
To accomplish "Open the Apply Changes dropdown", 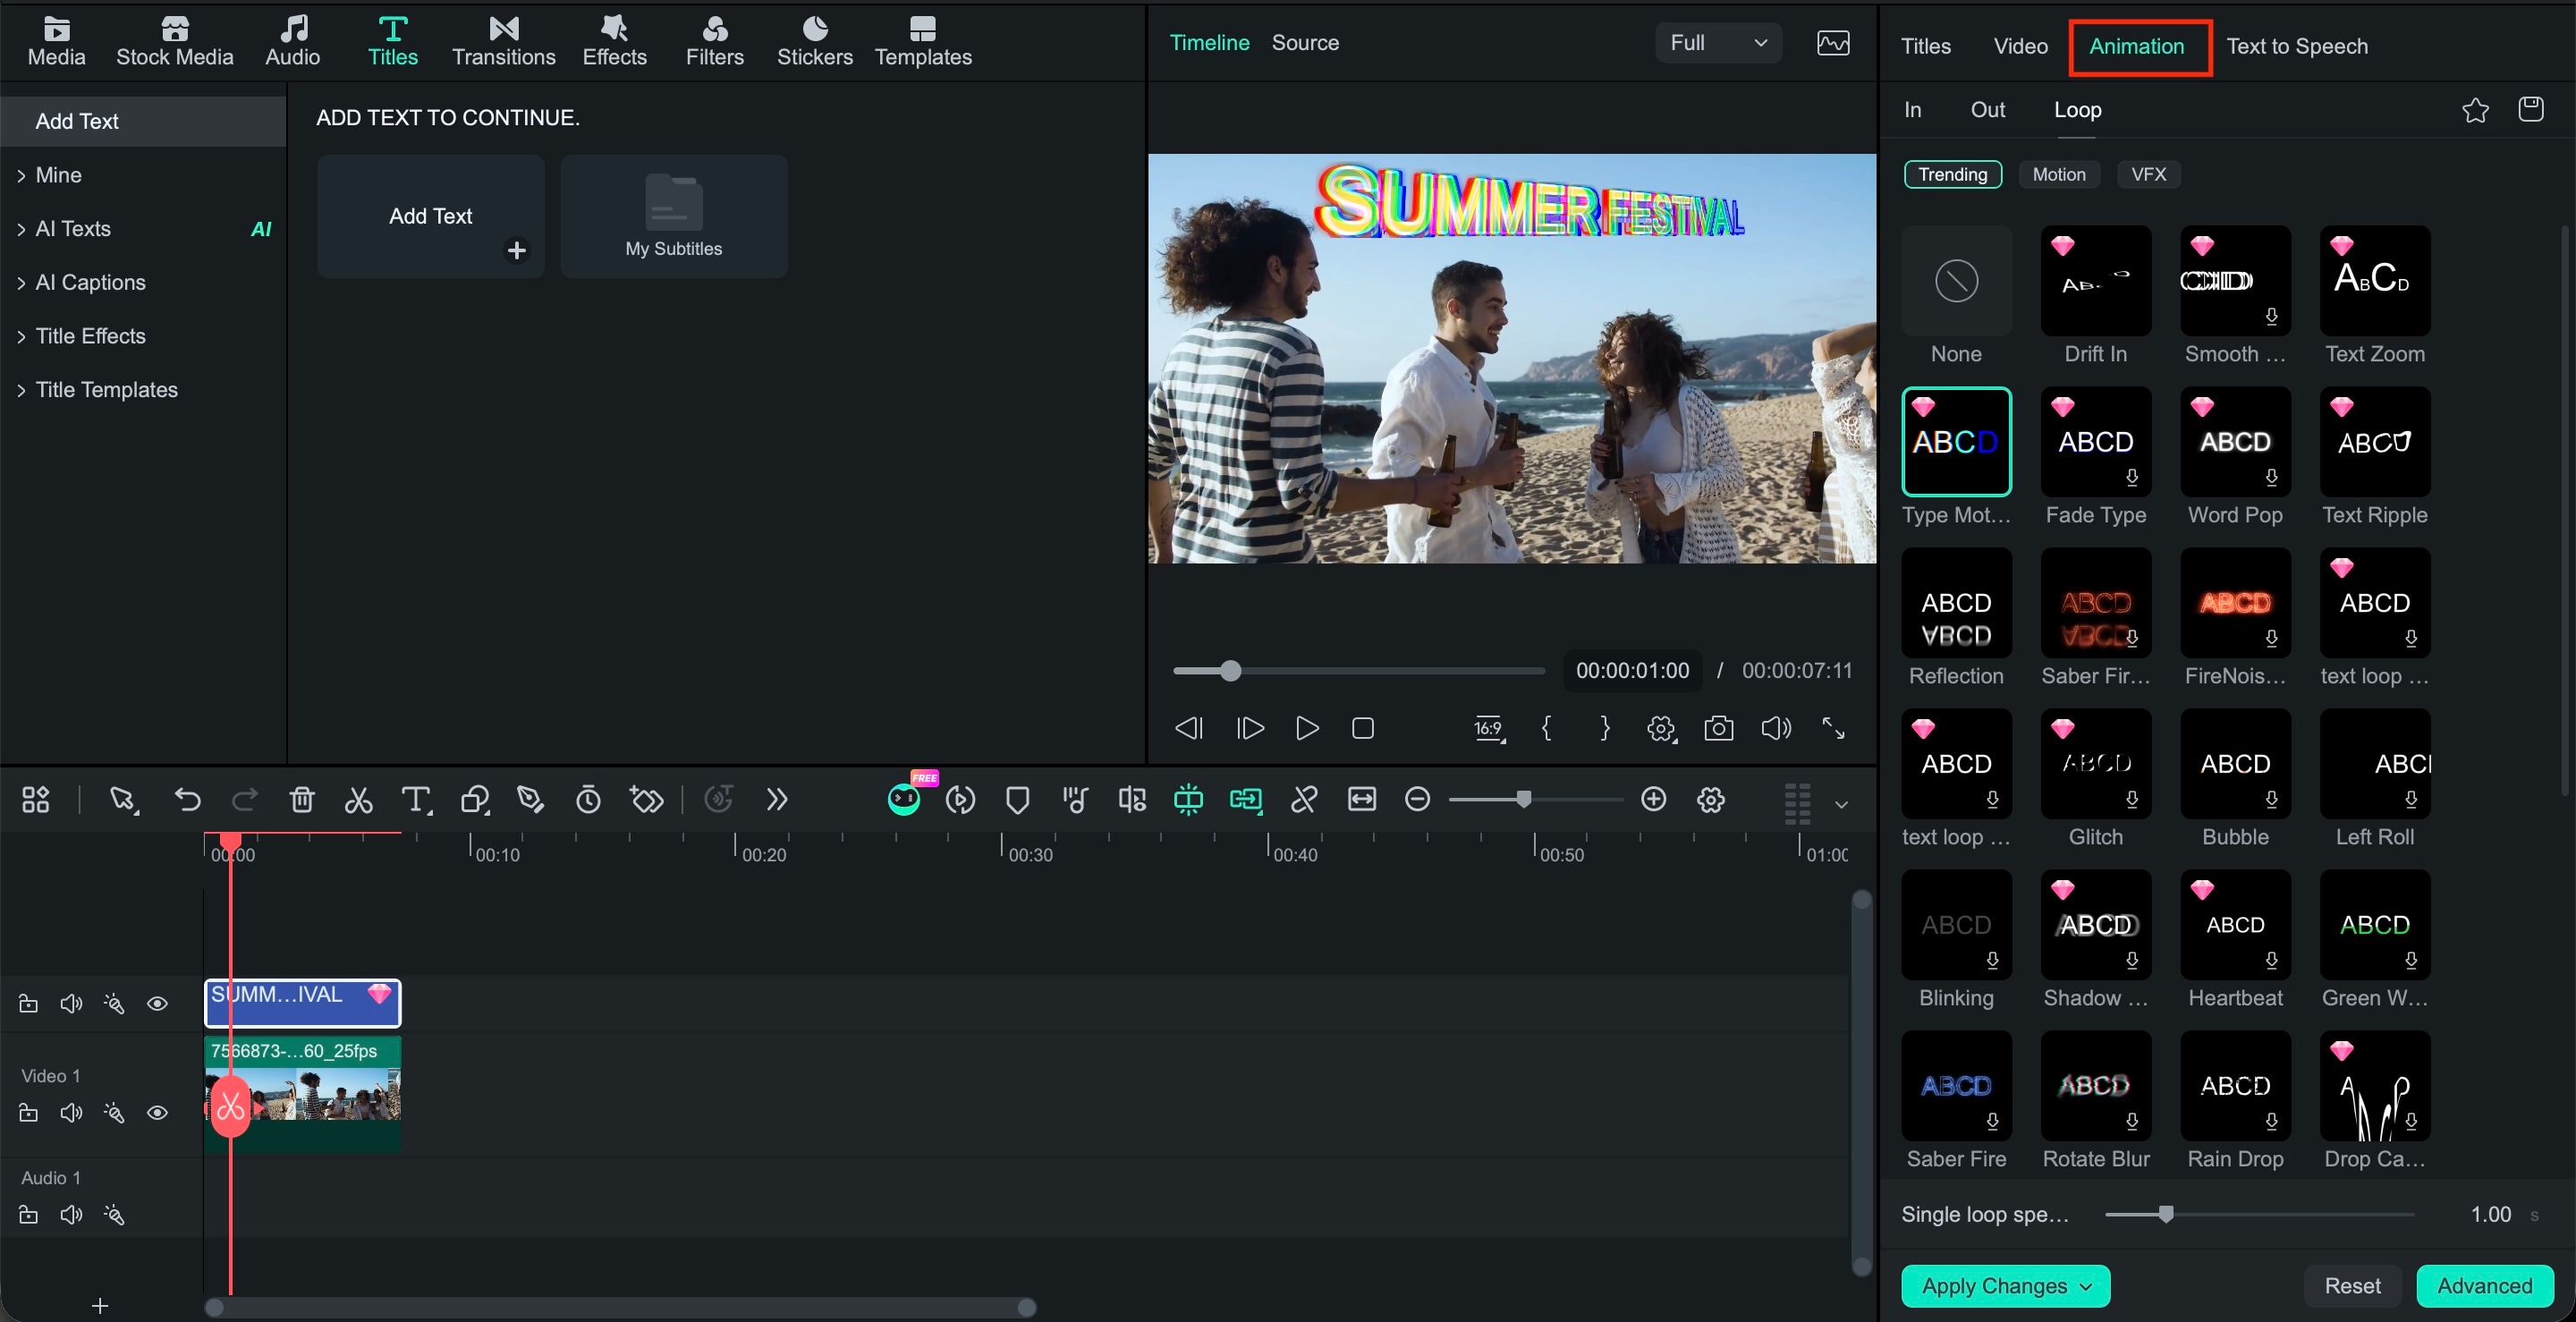I will (x=2005, y=1286).
